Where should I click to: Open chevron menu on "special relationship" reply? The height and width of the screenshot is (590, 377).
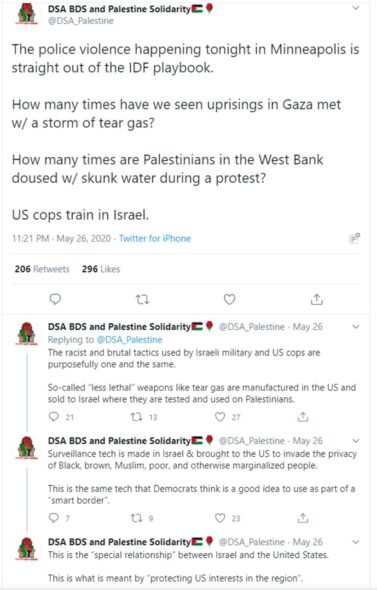tap(356, 542)
